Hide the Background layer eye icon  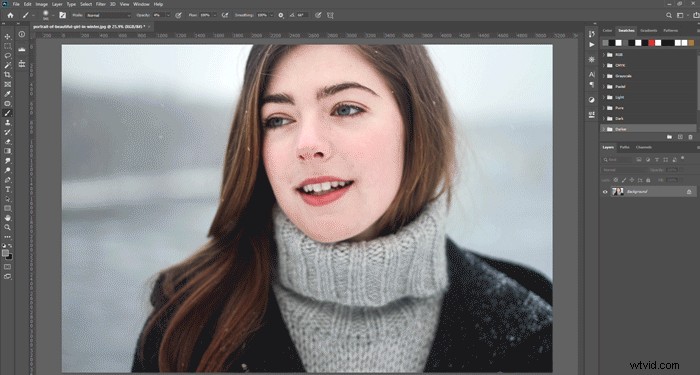[605, 192]
